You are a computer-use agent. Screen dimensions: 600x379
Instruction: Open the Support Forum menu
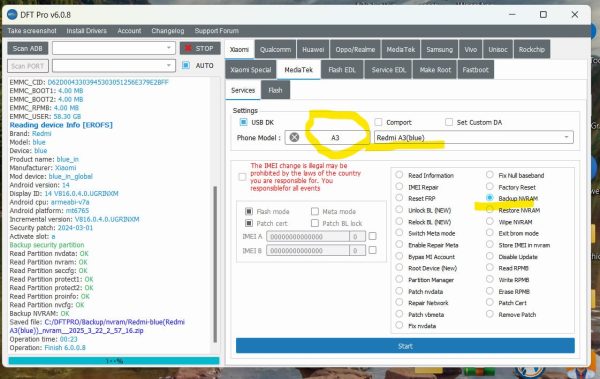pos(217,31)
